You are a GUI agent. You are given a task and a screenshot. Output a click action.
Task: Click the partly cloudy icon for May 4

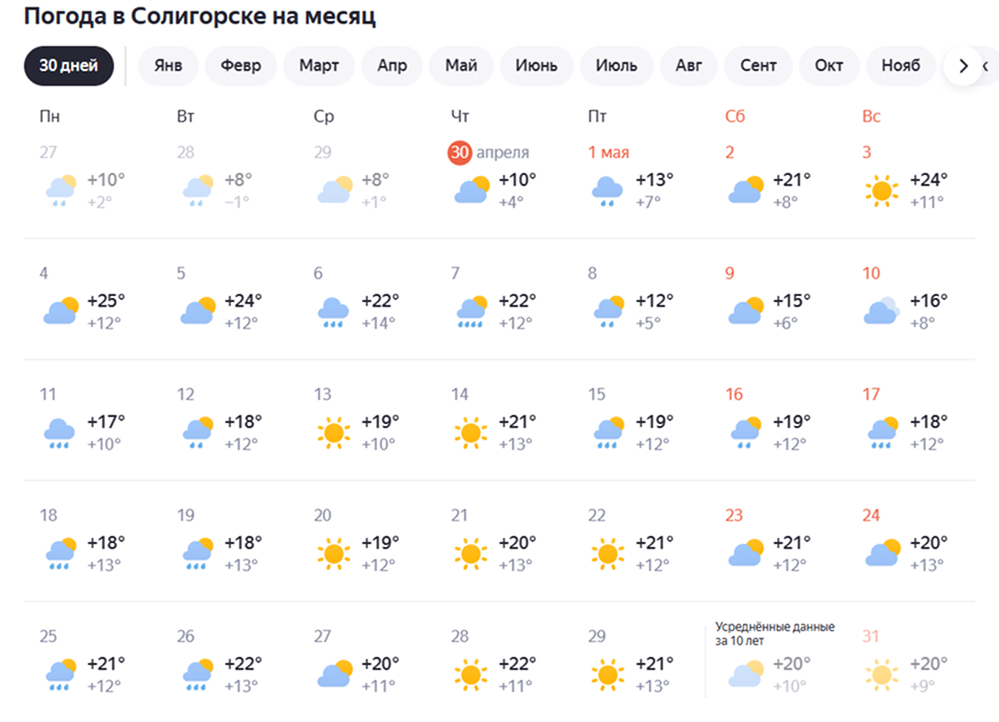(x=60, y=311)
